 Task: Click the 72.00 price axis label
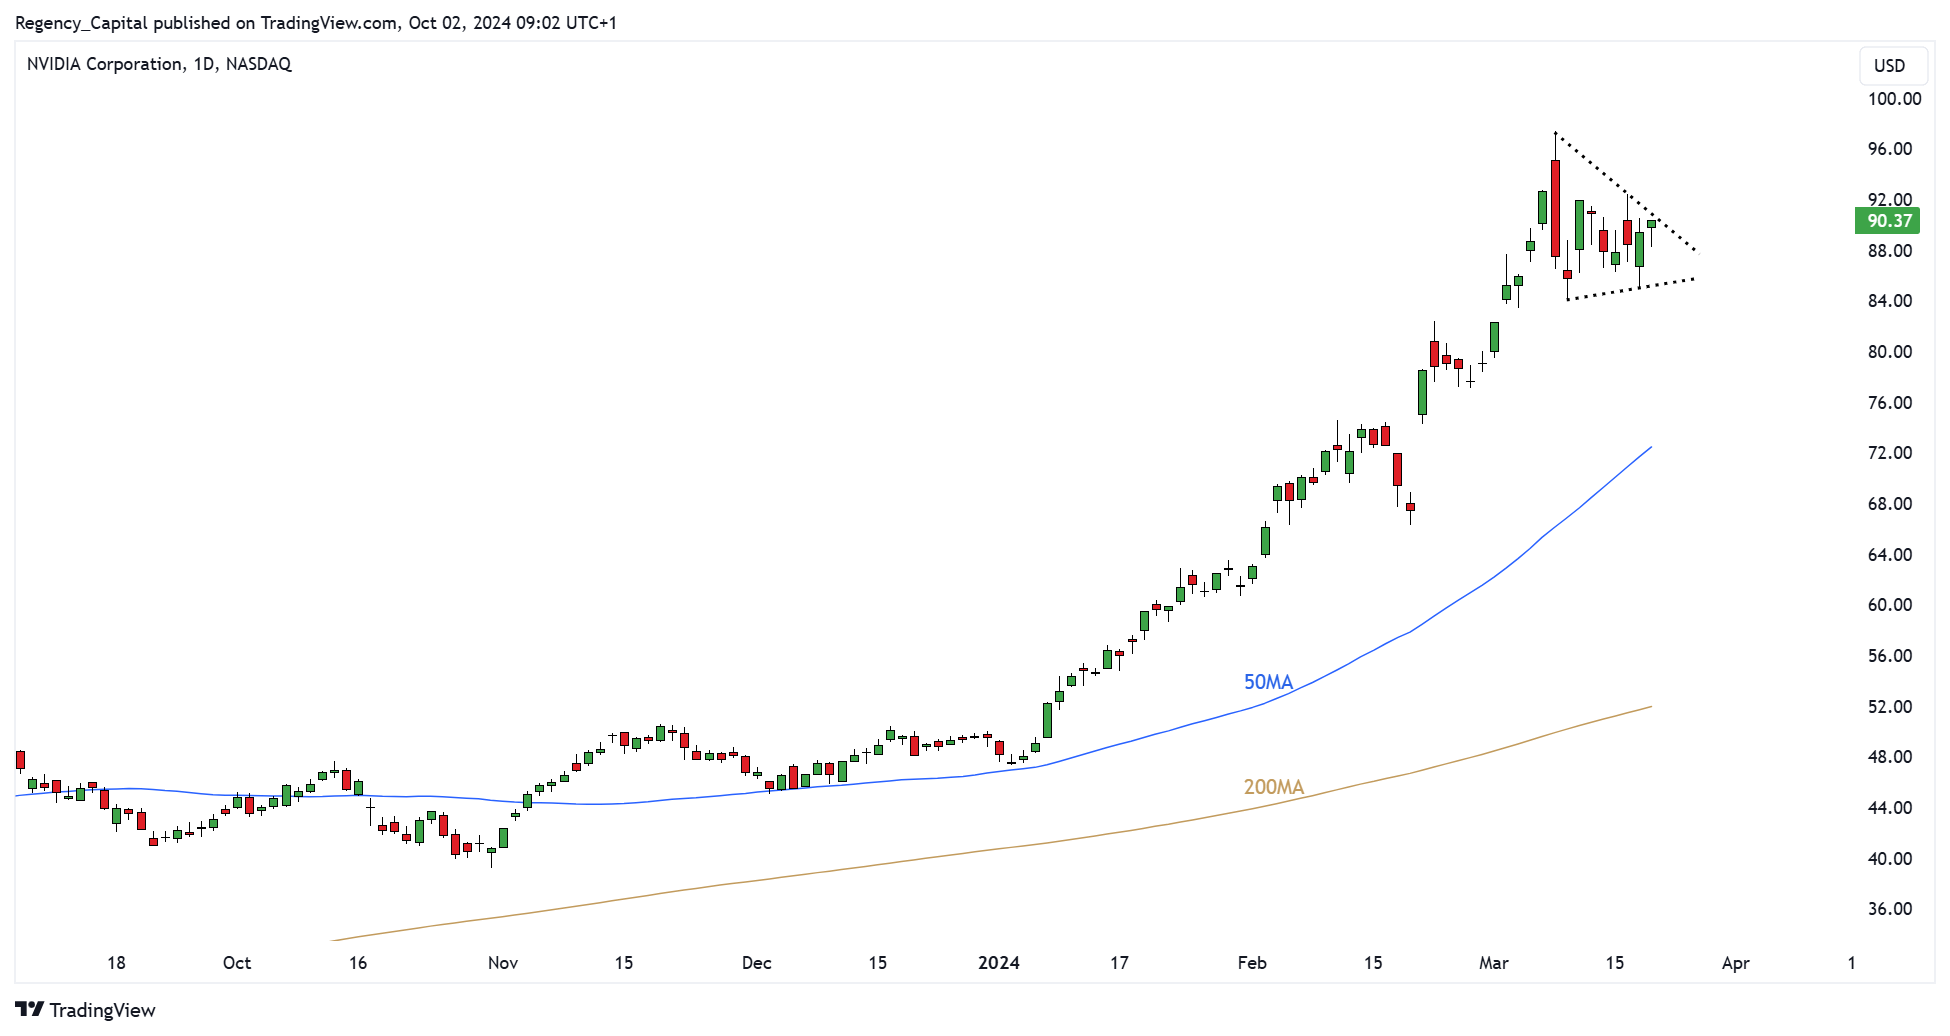[x=1890, y=453]
